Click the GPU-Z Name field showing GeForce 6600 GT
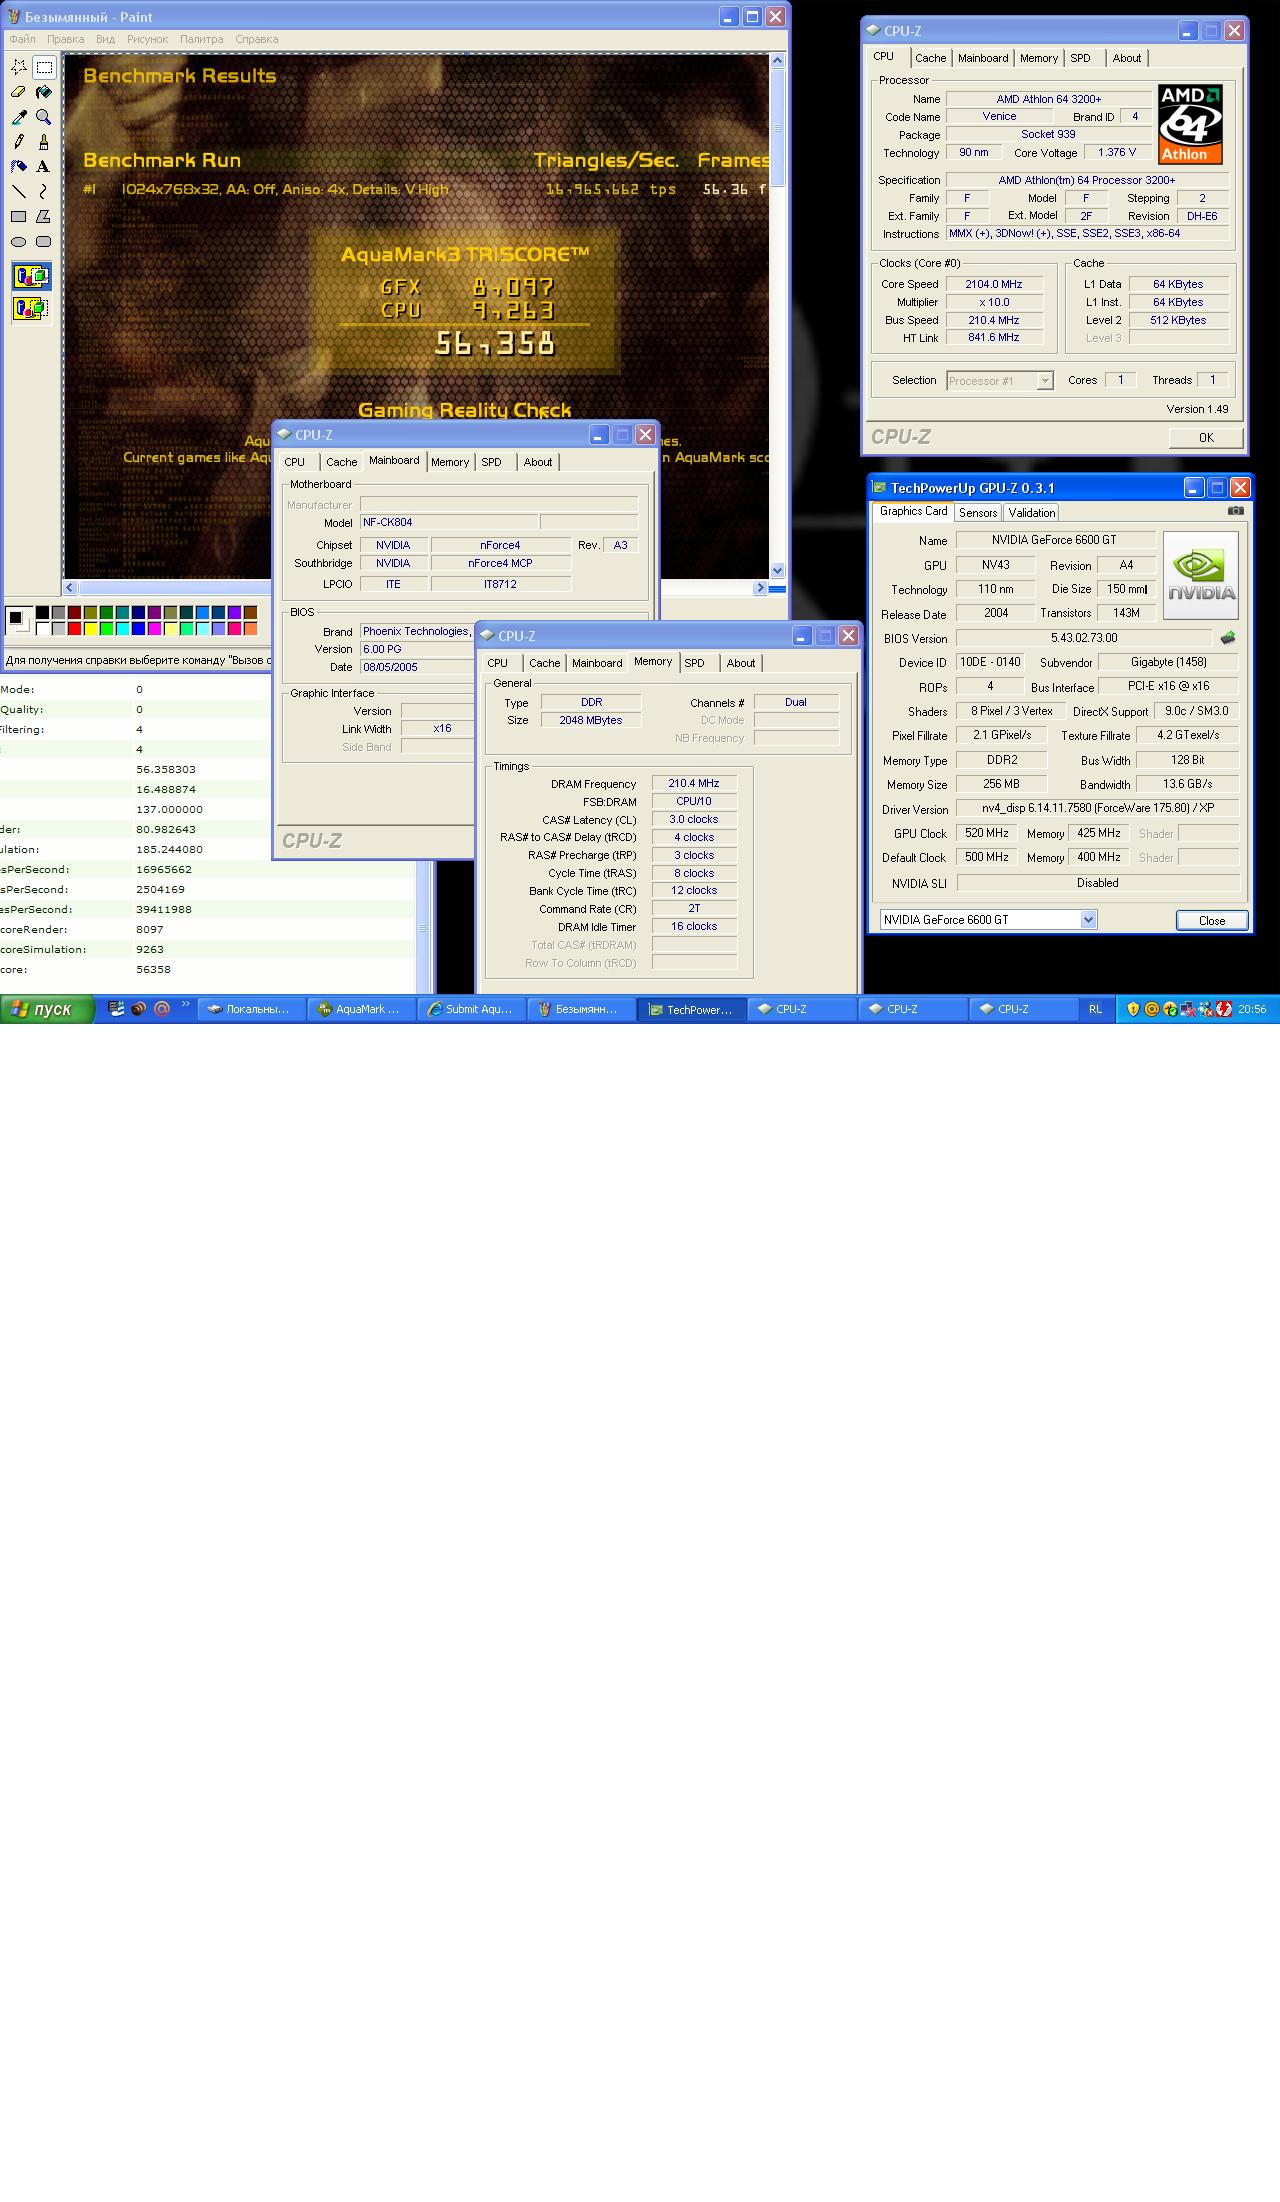This screenshot has height=2202, width=1280. (1054, 540)
